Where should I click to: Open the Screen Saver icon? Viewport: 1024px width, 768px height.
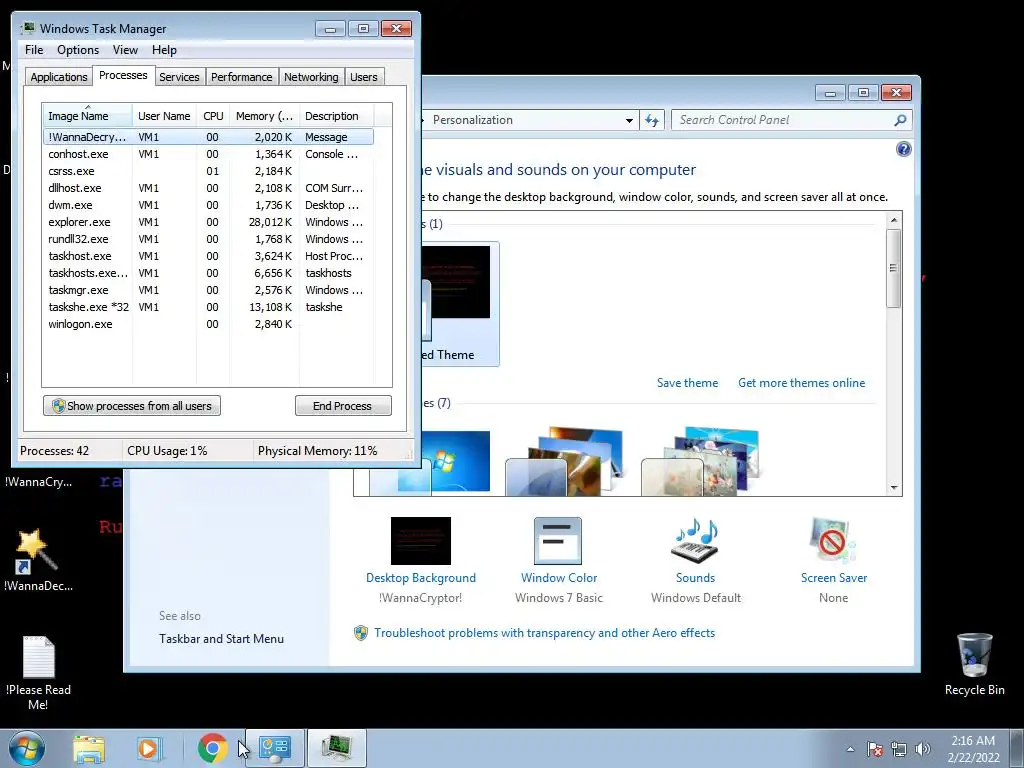point(833,541)
